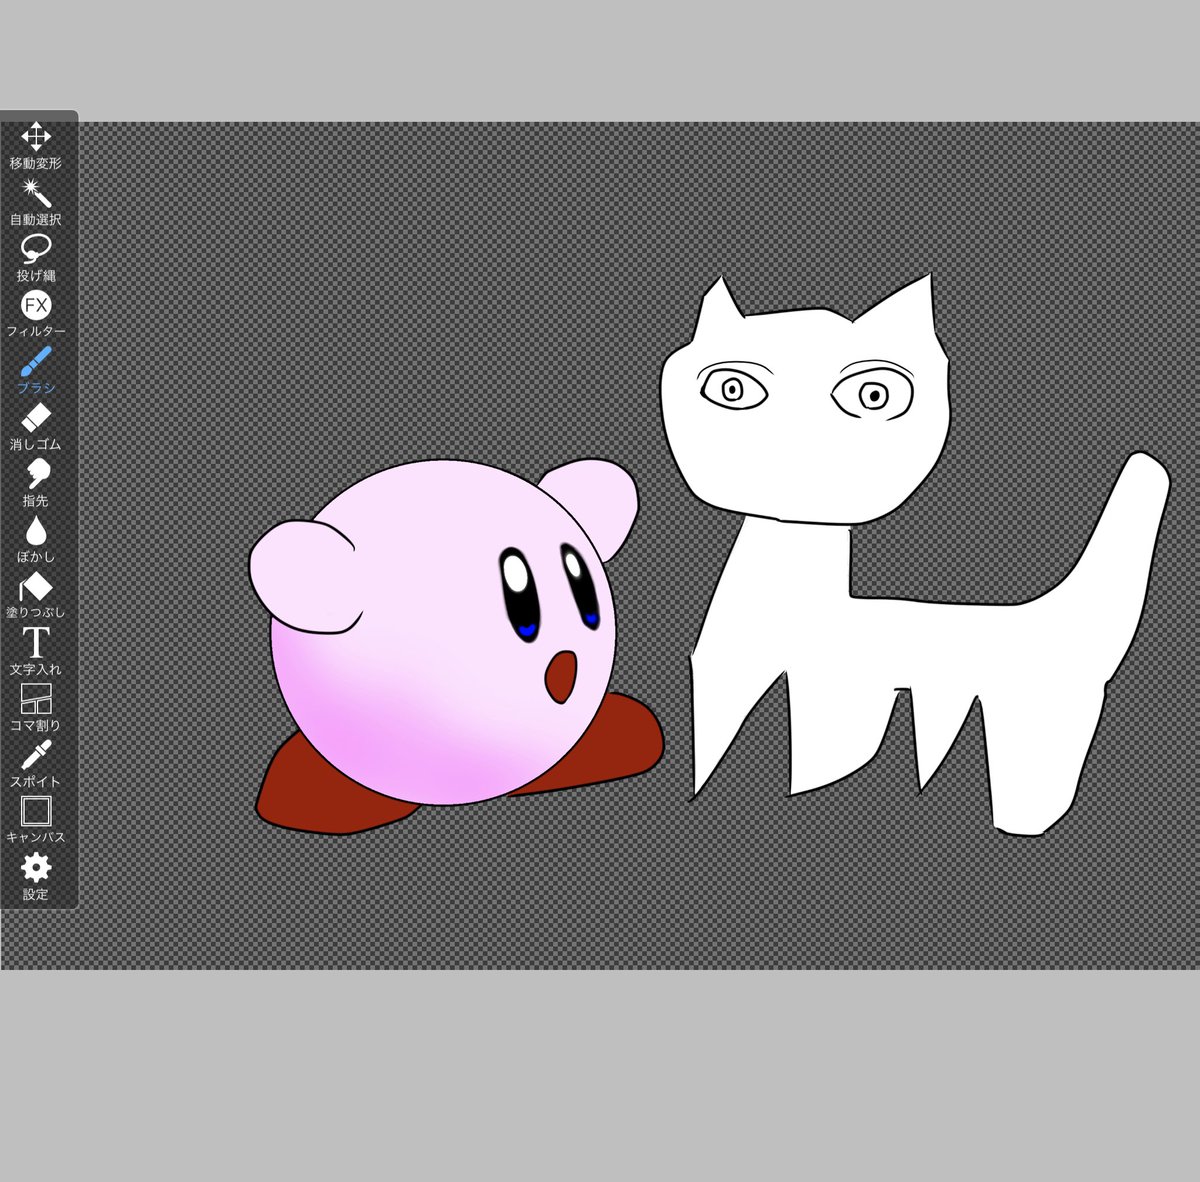Select the Eyedropper (スポイト) tool
This screenshot has width=1200, height=1182.
click(x=36, y=763)
